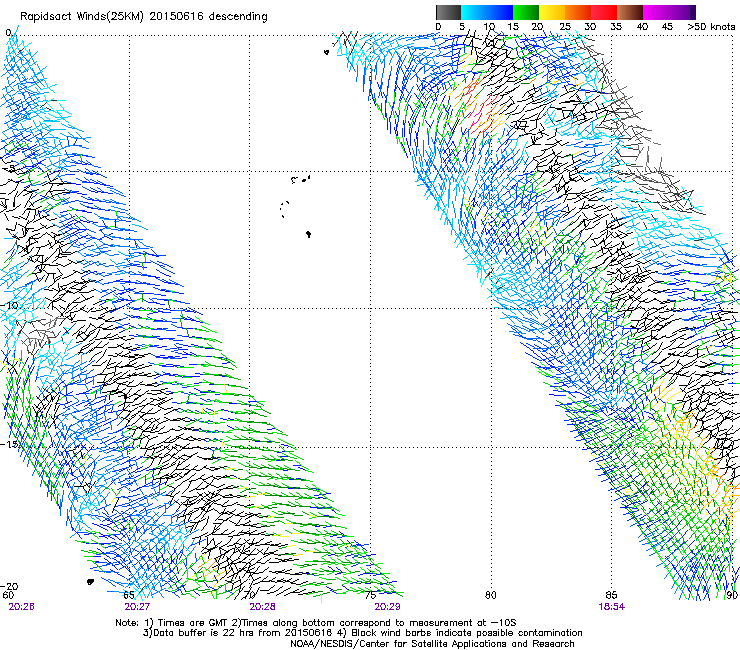Click the "65" longitude label at bottom
The height and width of the screenshot is (650, 740).
129,595
